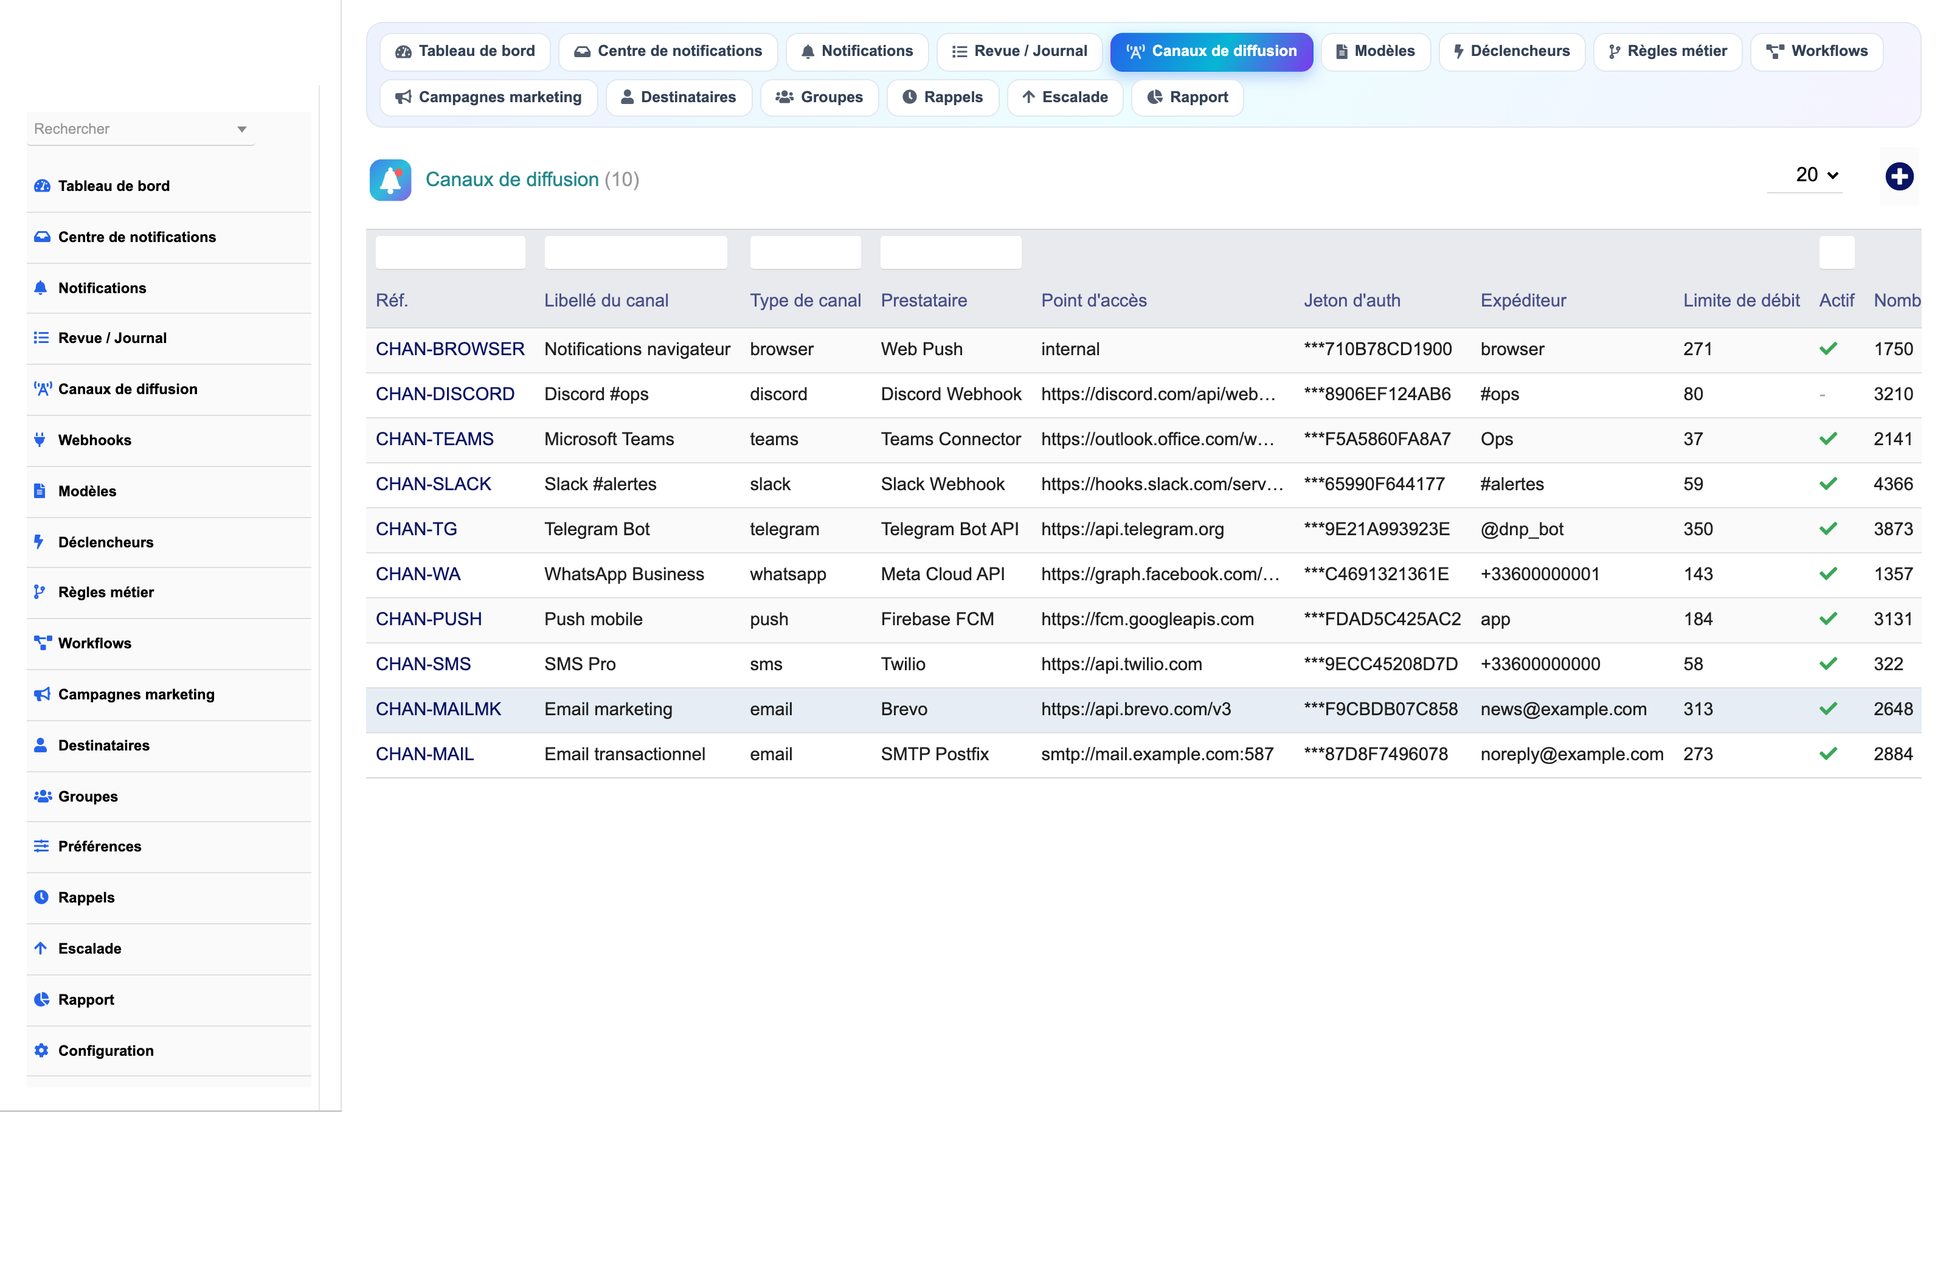Open the CHAN-SLACK reference link

click(x=433, y=484)
